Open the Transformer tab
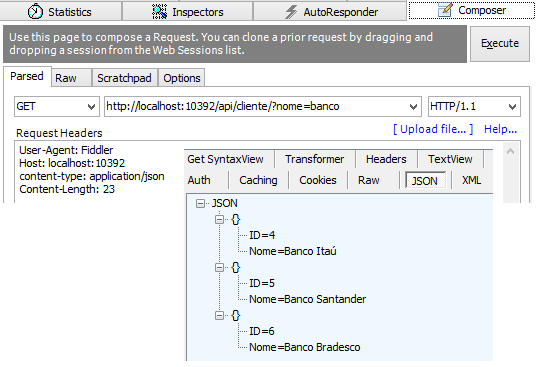Viewport: 542px width, 367px height. click(x=315, y=159)
